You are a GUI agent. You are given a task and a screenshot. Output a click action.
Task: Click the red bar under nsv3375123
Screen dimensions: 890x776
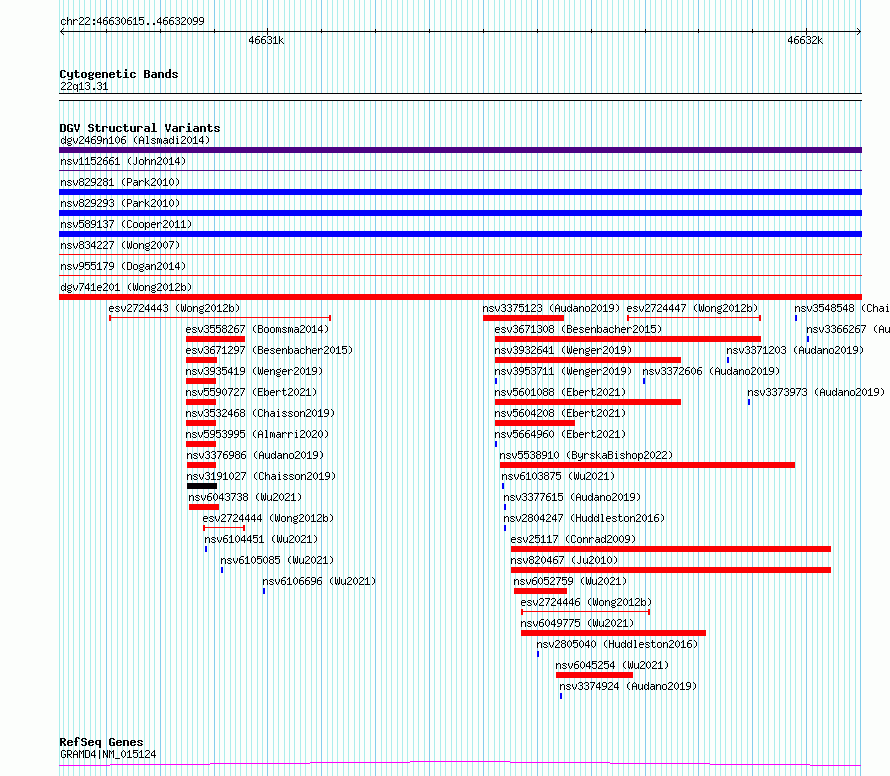point(523,318)
